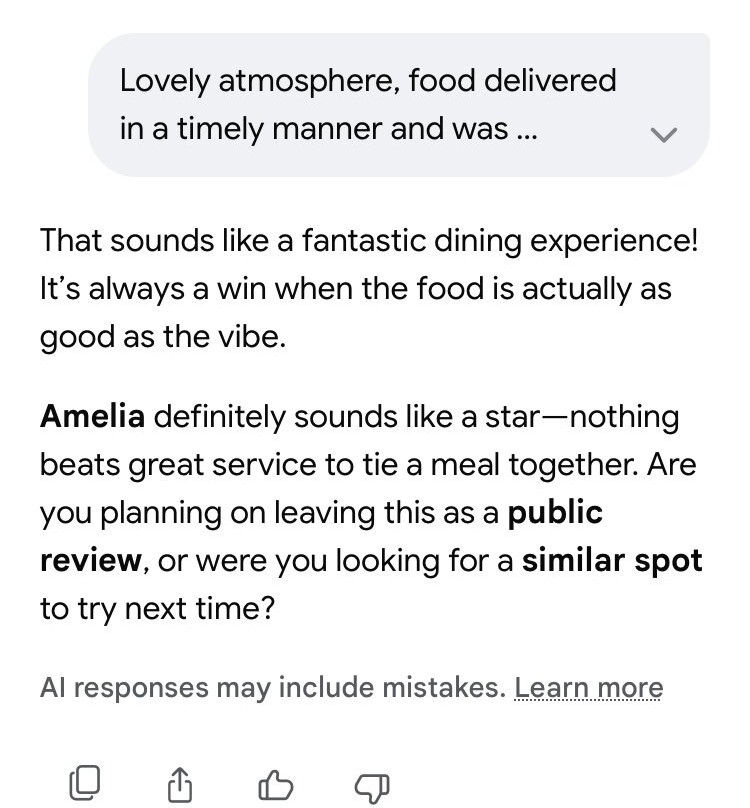Viewport: 750px width, 808px height.
Task: Click the "to try next time?" text
Action: pos(157,607)
